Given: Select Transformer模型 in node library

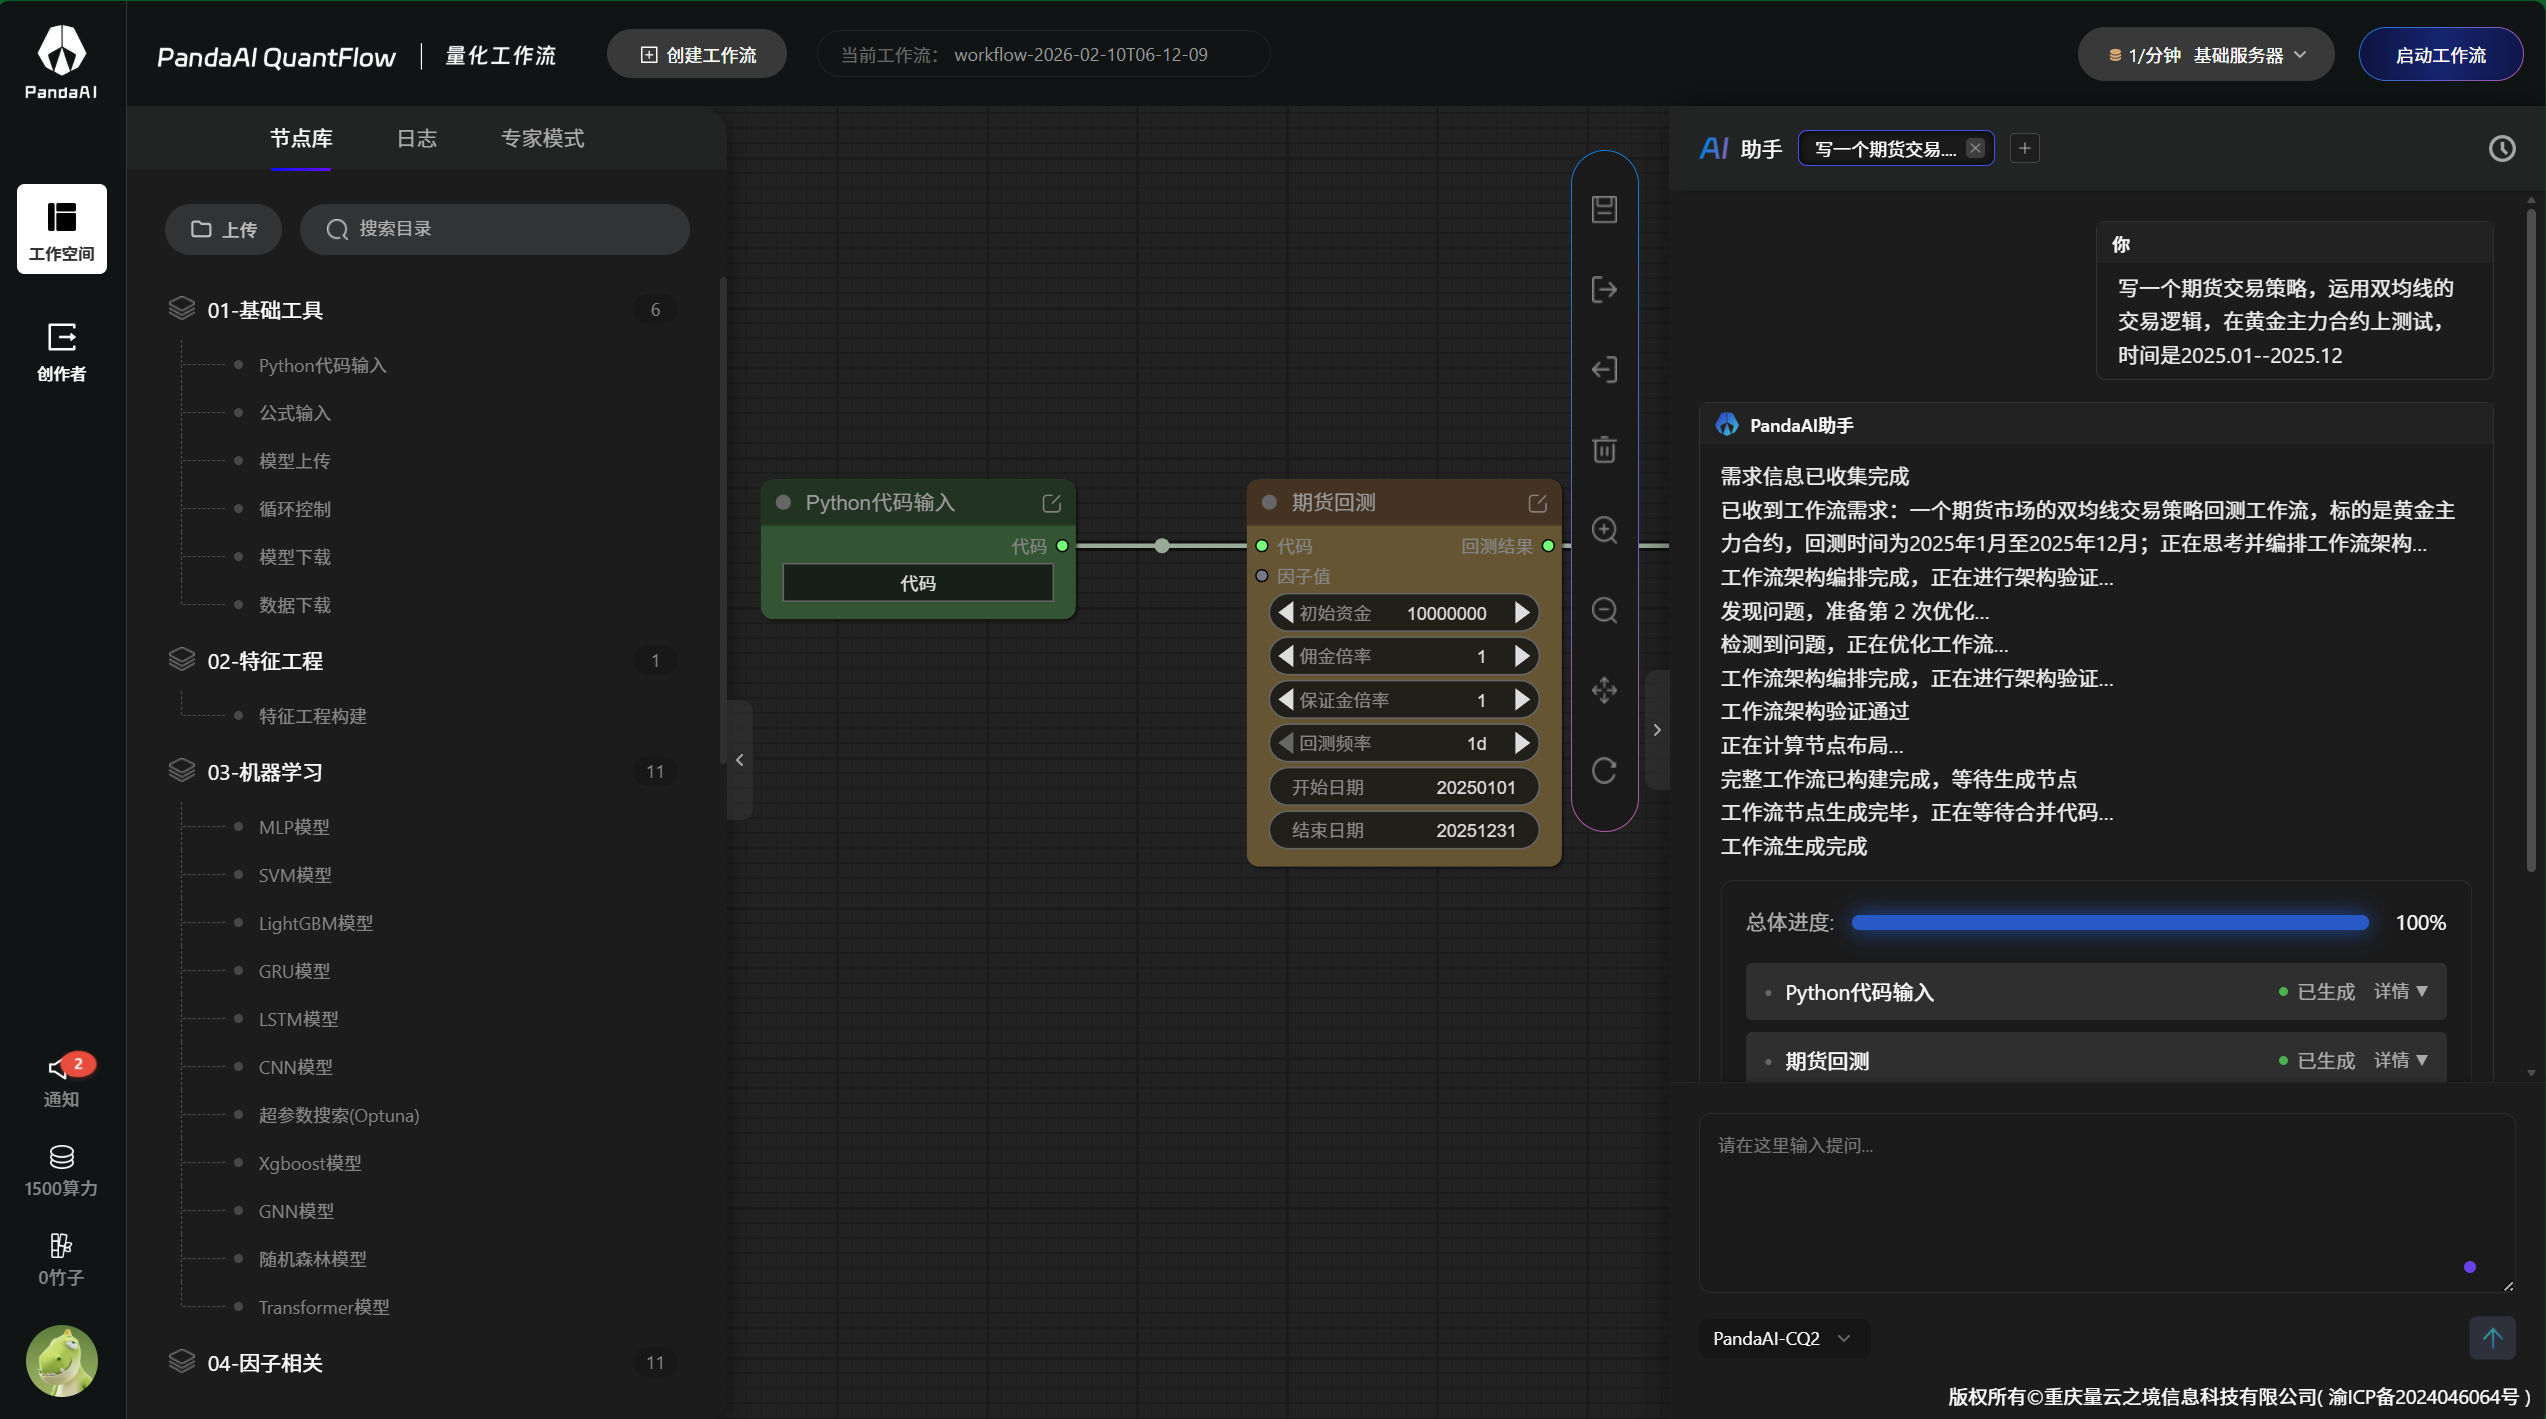Looking at the screenshot, I should pyautogui.click(x=324, y=1307).
